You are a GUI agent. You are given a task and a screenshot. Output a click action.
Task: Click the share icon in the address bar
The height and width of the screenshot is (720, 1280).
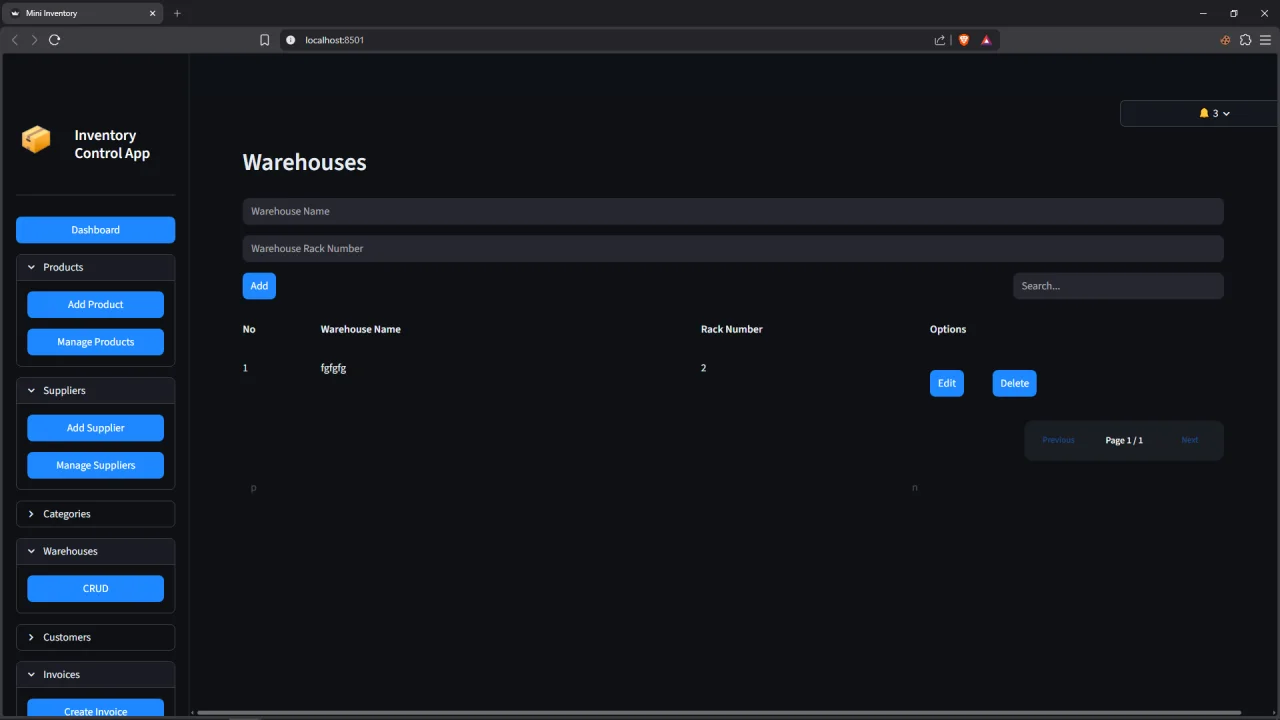pos(940,40)
